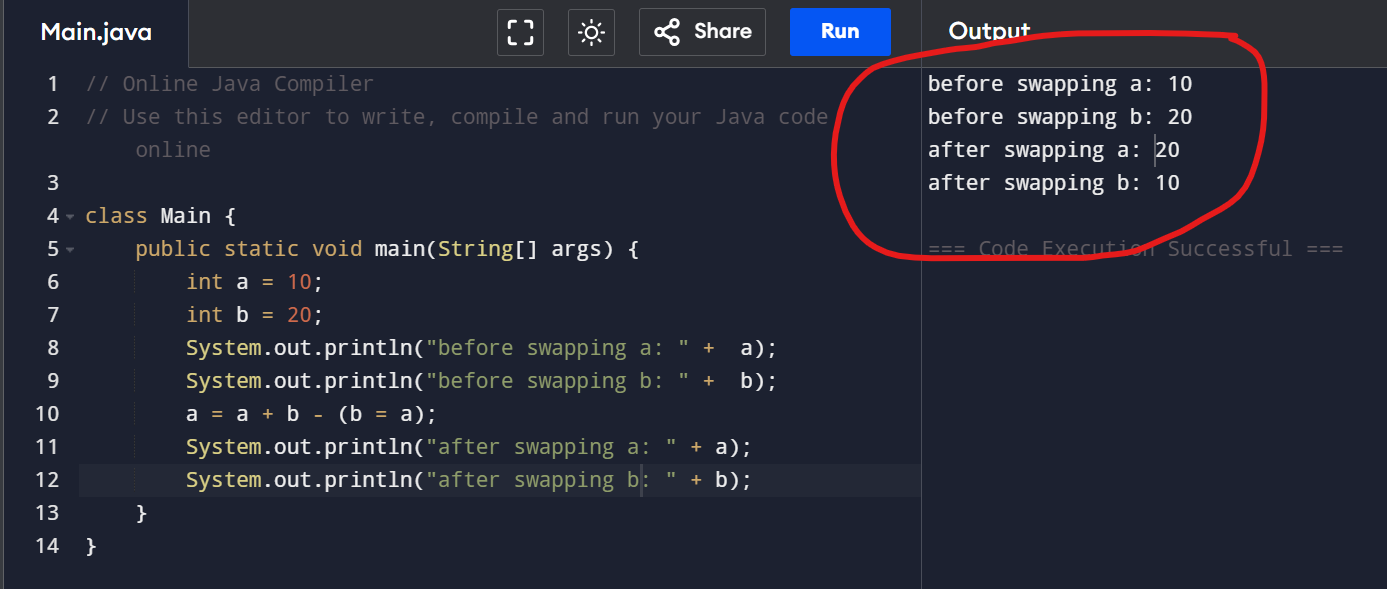Enter fullscreen mode with the brackets icon

[520, 32]
